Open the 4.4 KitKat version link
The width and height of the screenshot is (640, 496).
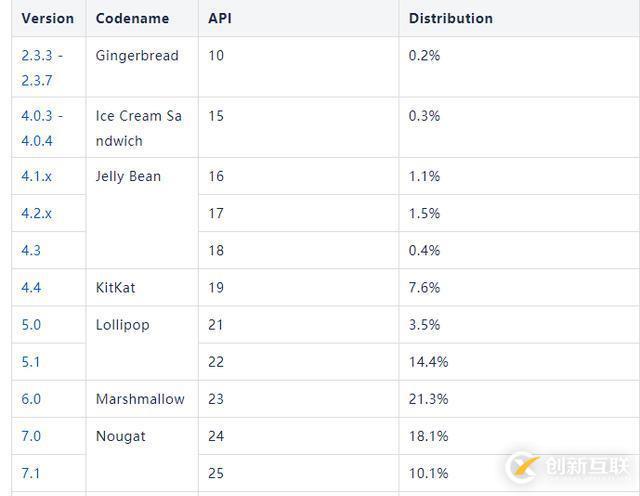point(31,287)
